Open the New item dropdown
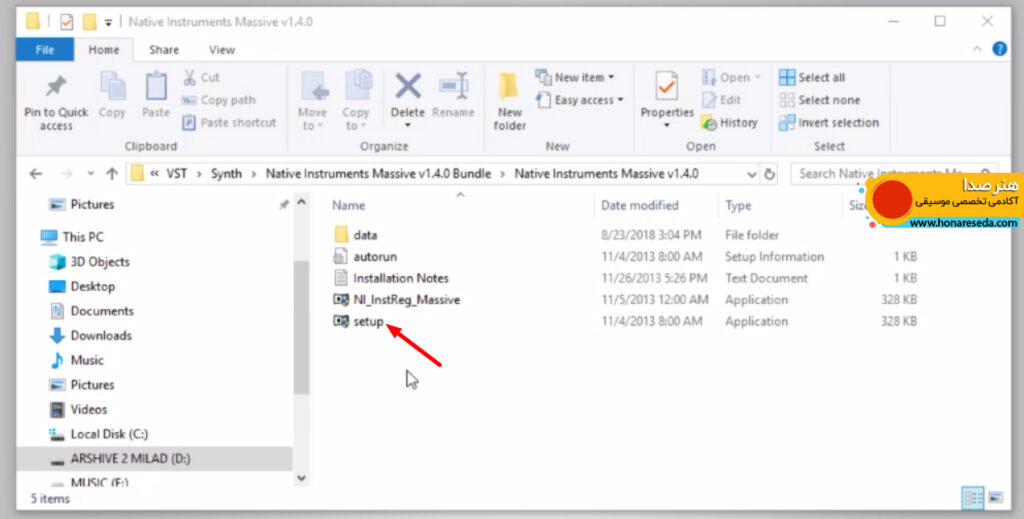 [x=575, y=77]
